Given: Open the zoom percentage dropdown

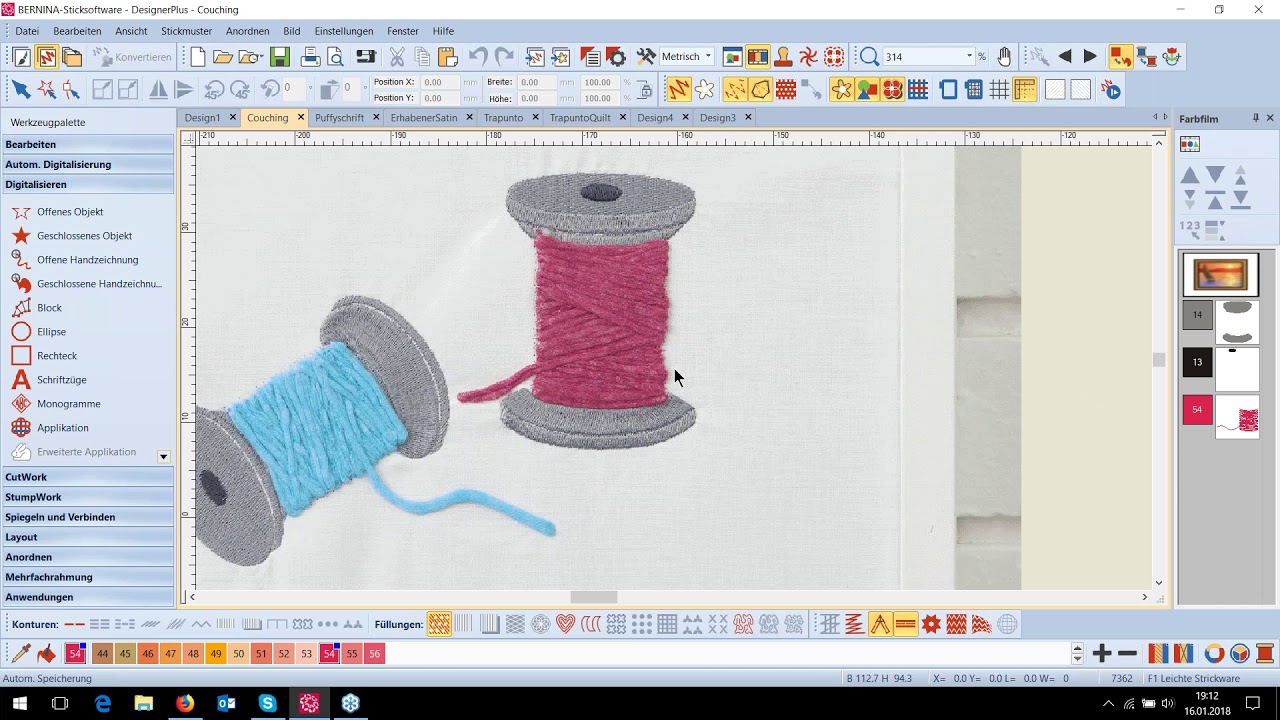Looking at the screenshot, I should point(968,57).
